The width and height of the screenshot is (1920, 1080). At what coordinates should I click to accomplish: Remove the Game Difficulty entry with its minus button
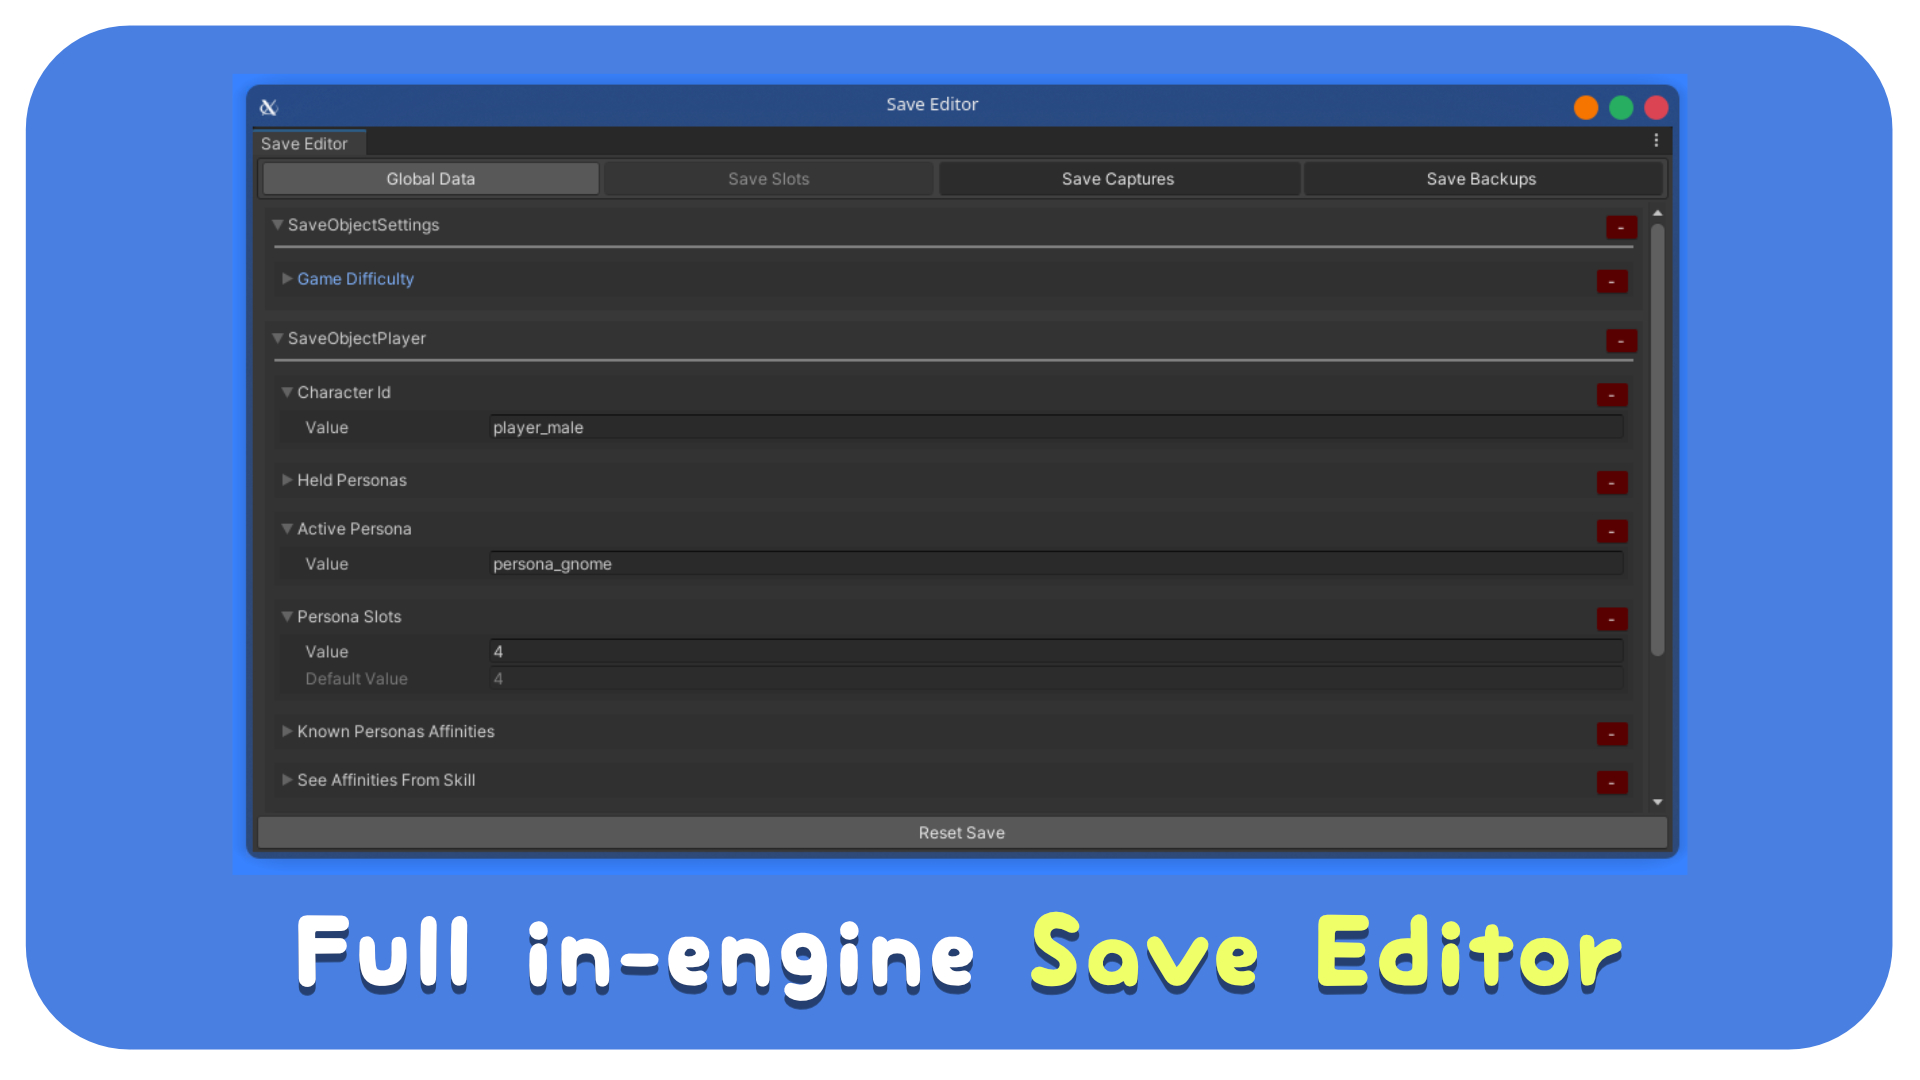point(1611,281)
